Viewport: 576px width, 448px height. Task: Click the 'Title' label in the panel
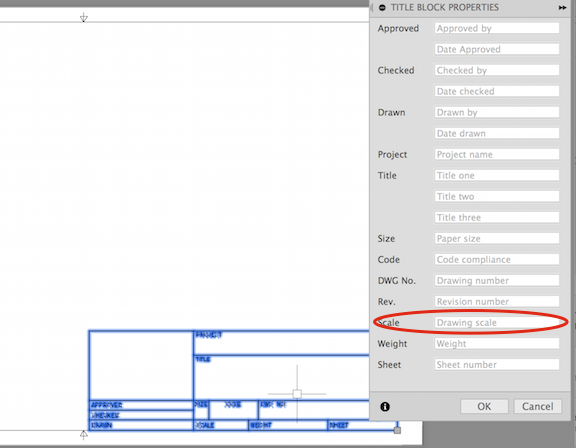[x=387, y=176]
